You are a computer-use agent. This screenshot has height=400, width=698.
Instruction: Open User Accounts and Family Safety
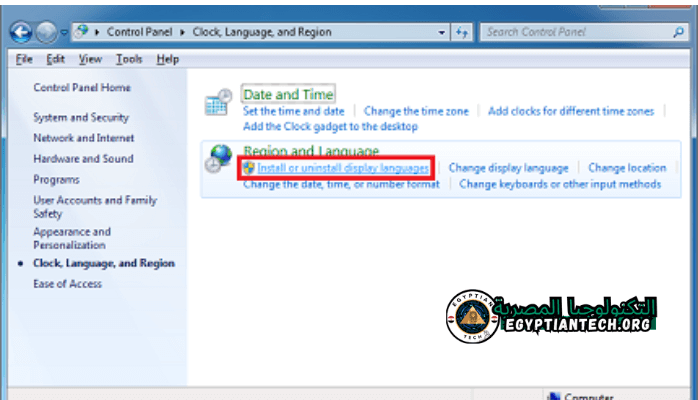coord(95,207)
